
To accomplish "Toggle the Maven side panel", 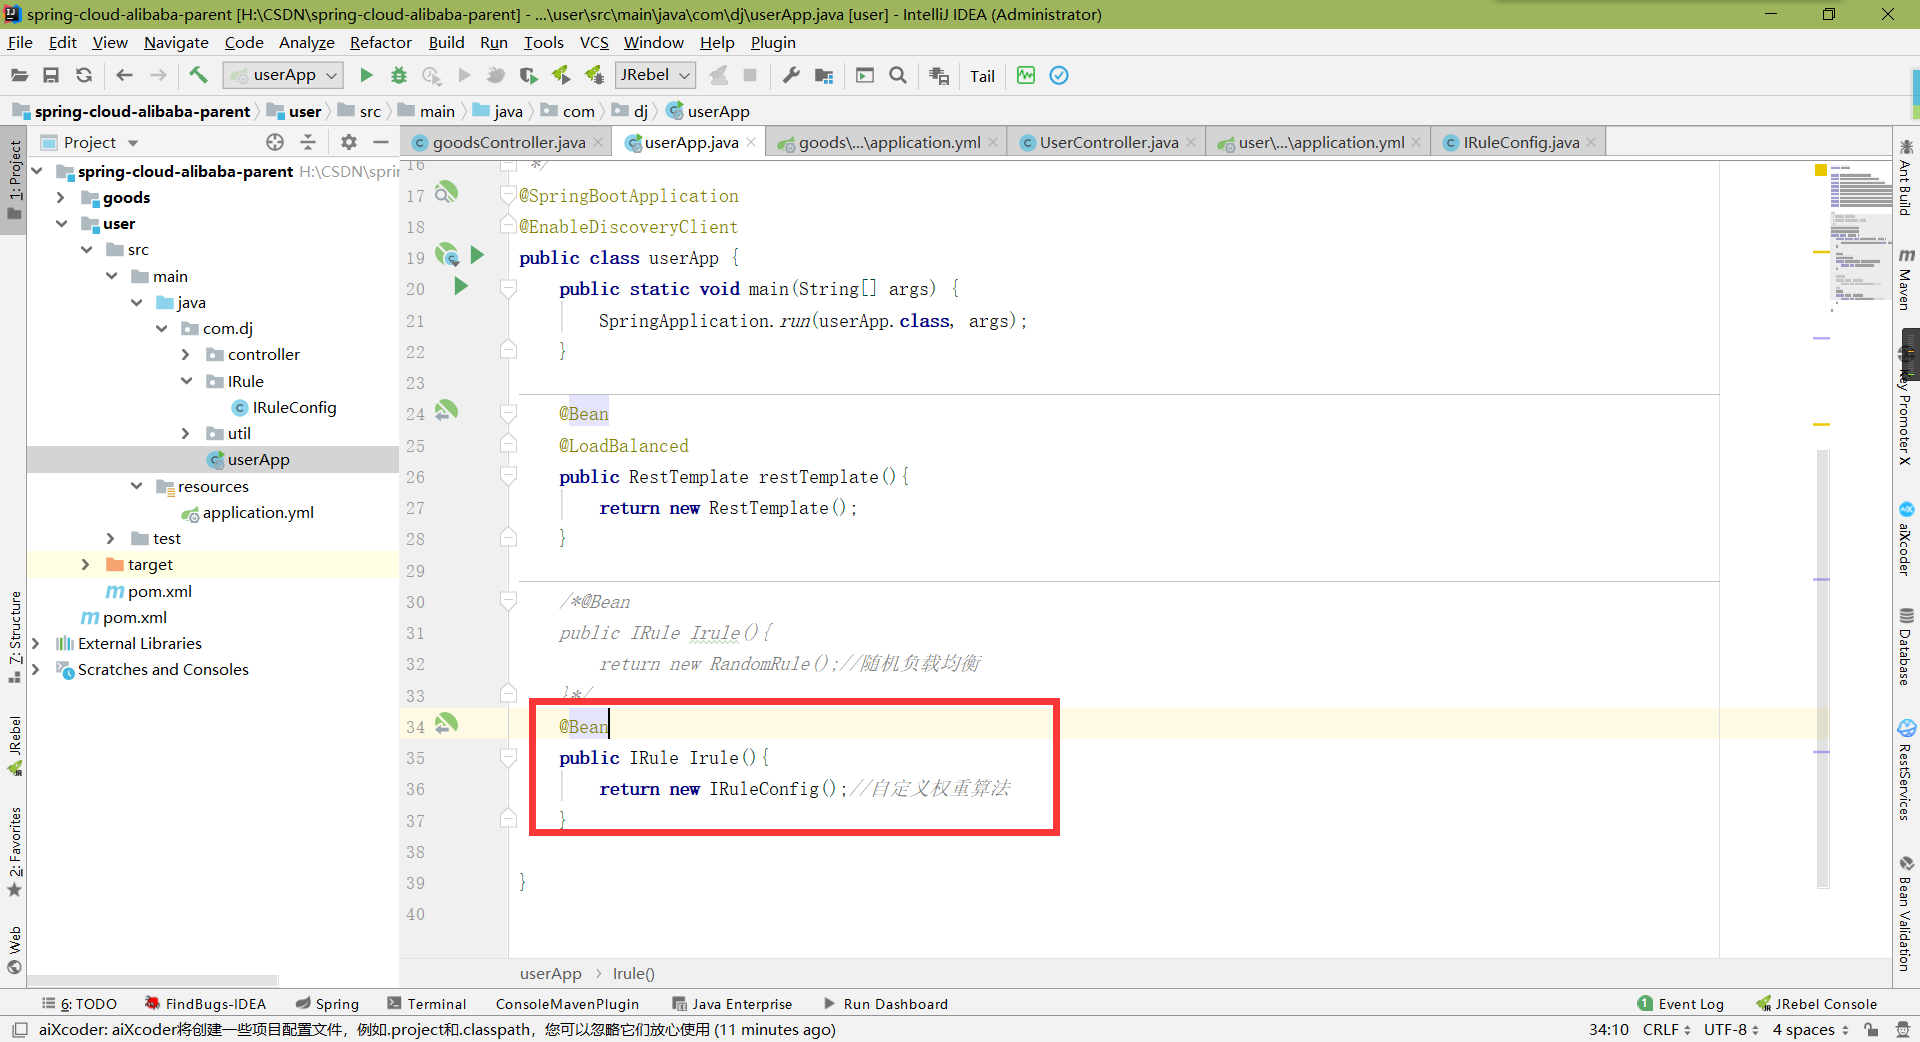I will point(1906,279).
